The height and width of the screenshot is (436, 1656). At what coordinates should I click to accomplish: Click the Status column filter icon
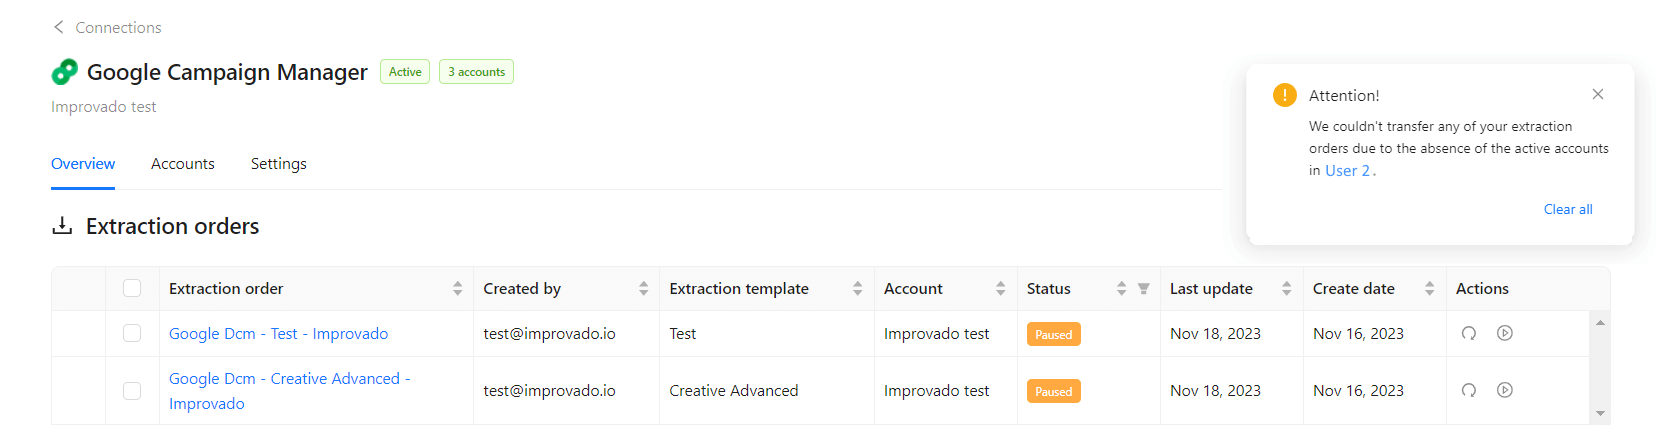(x=1143, y=289)
